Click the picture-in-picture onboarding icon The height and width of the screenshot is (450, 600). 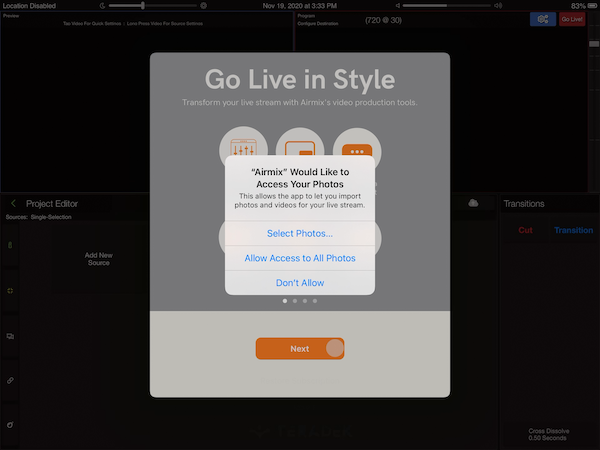tap(300, 150)
